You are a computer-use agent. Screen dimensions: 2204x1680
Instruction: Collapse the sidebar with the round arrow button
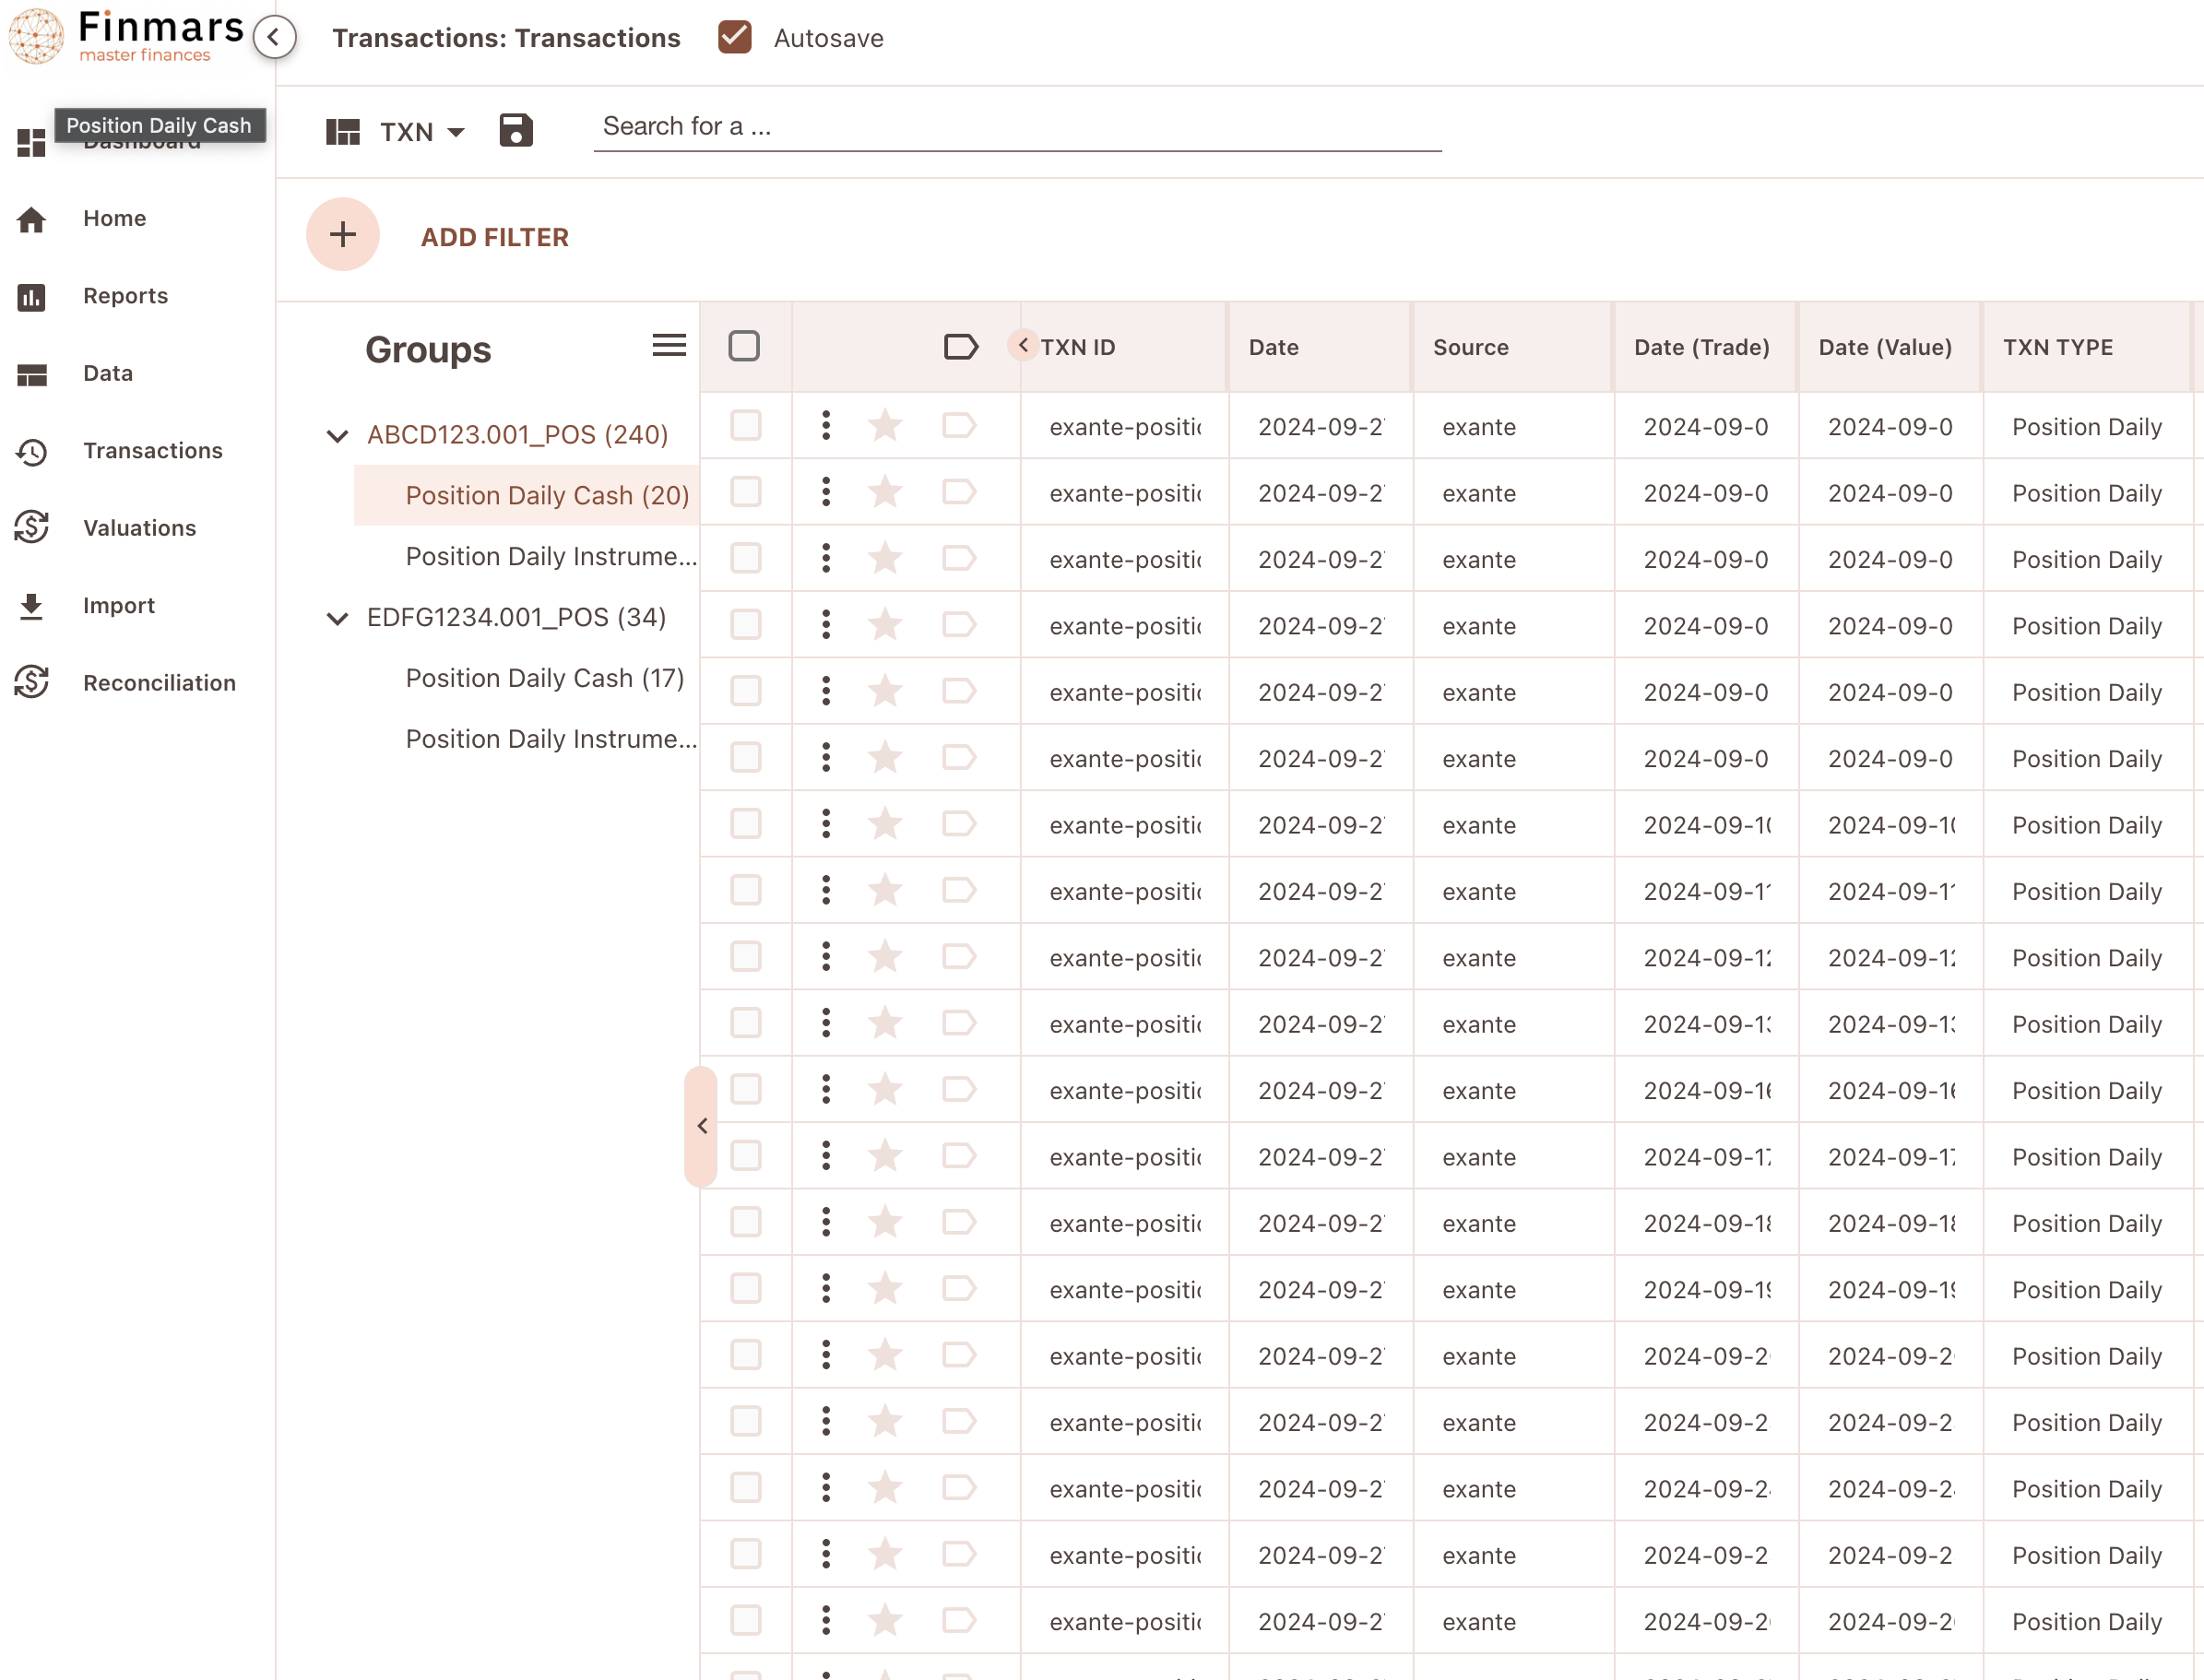tap(274, 38)
